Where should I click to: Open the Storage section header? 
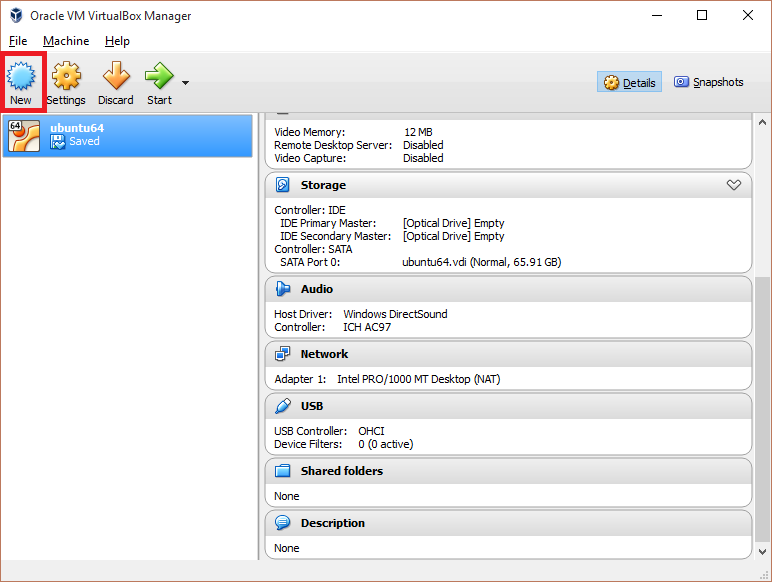tap(508, 185)
